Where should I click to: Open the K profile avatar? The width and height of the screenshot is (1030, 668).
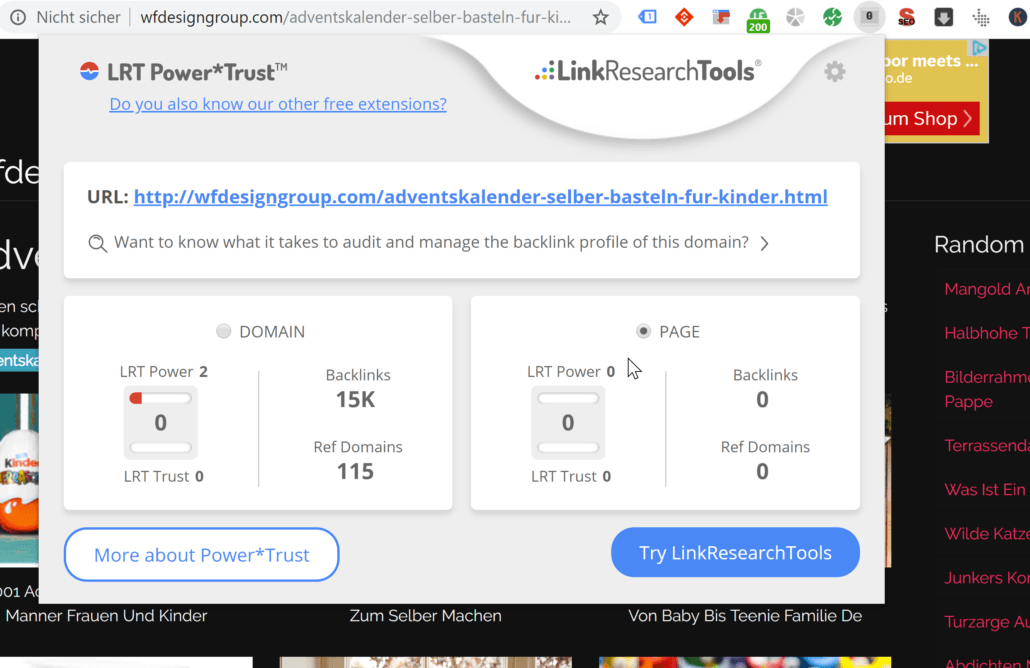pos(1018,17)
